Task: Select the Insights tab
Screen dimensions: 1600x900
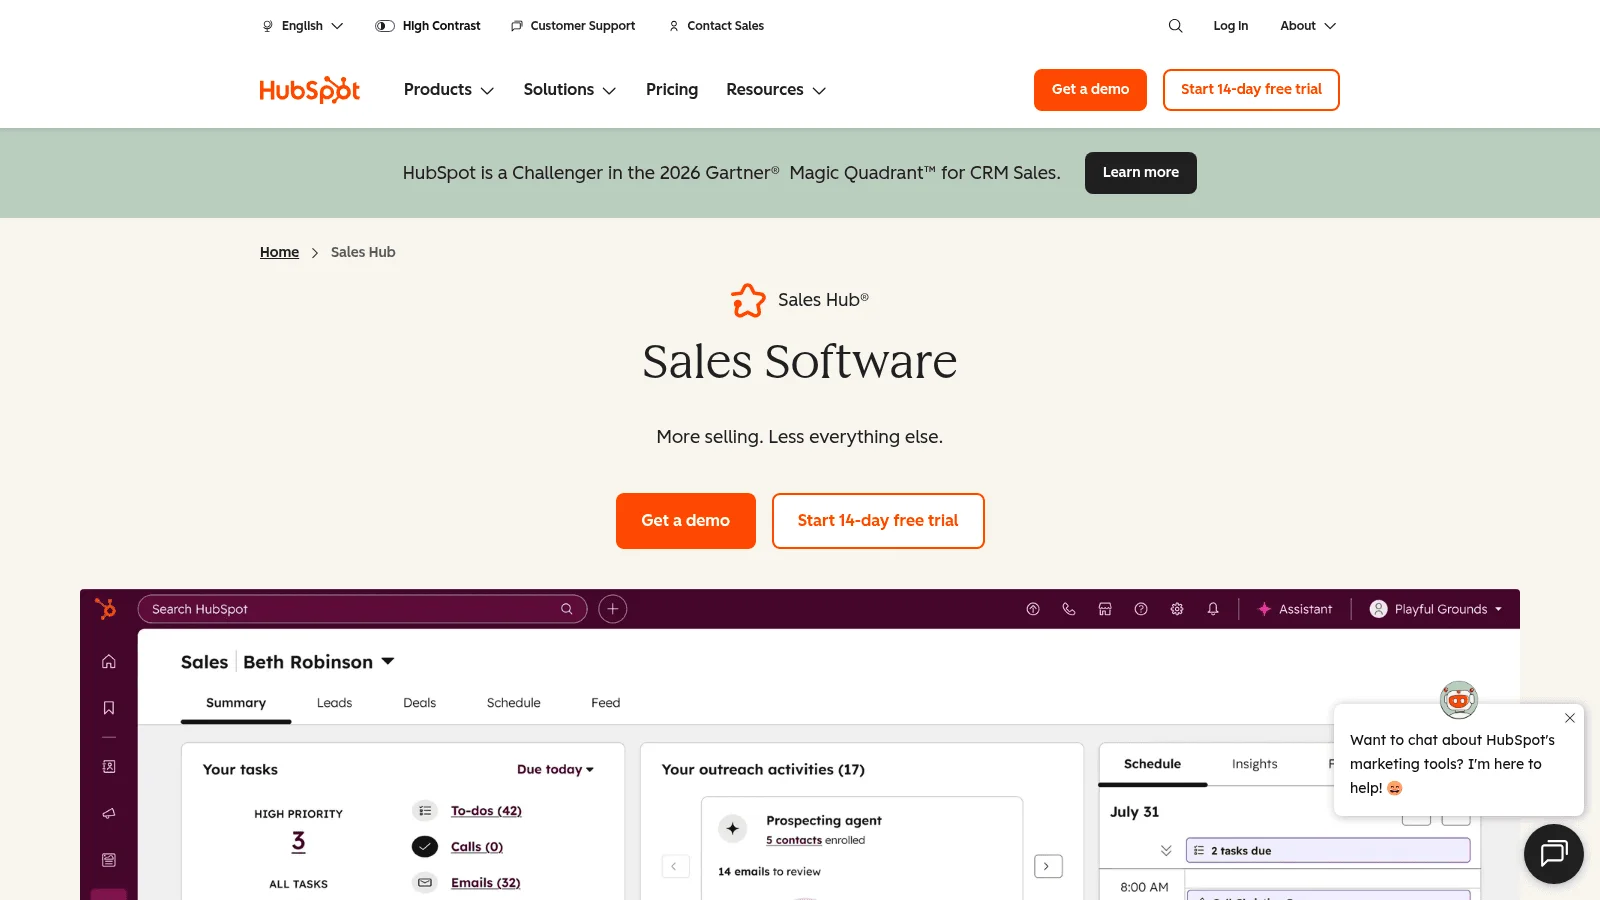Action: [x=1254, y=764]
